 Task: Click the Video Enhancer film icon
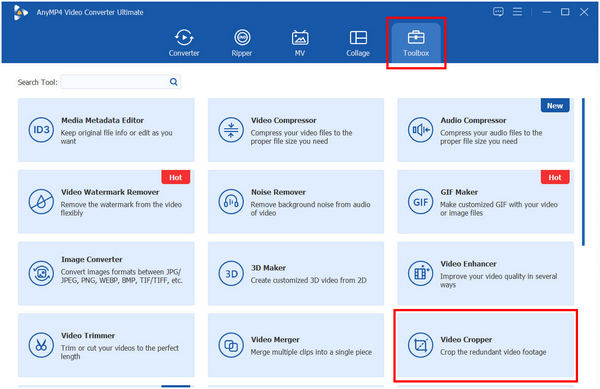(420, 273)
